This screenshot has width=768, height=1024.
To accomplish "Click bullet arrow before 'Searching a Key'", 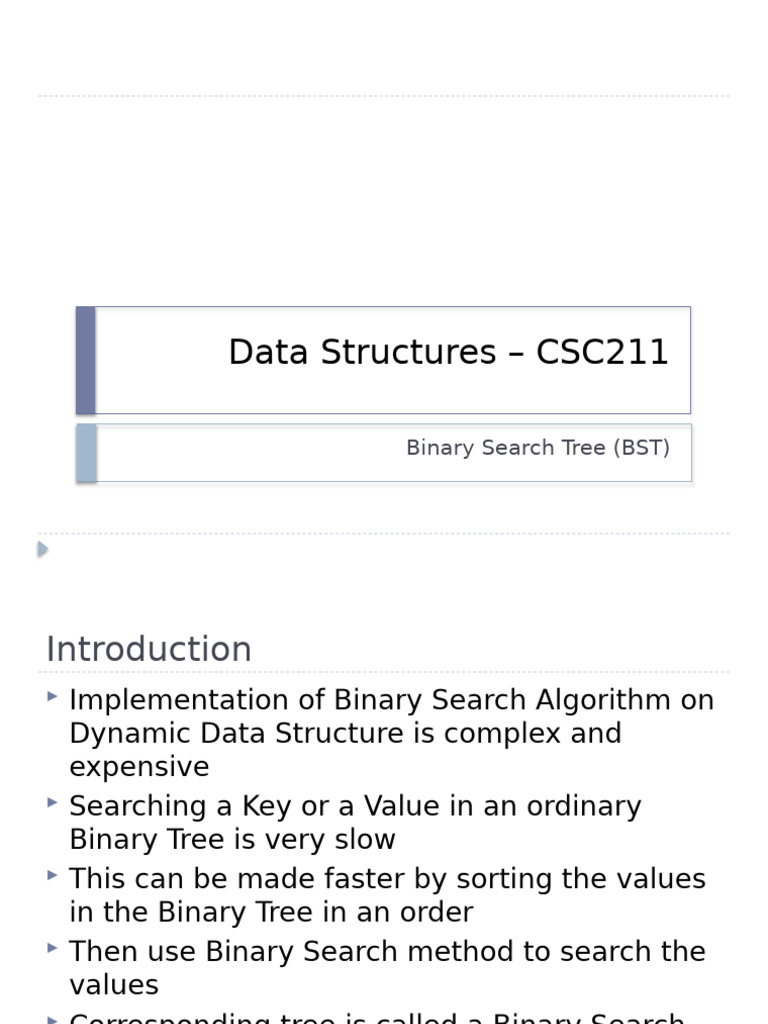I will [x=52, y=802].
